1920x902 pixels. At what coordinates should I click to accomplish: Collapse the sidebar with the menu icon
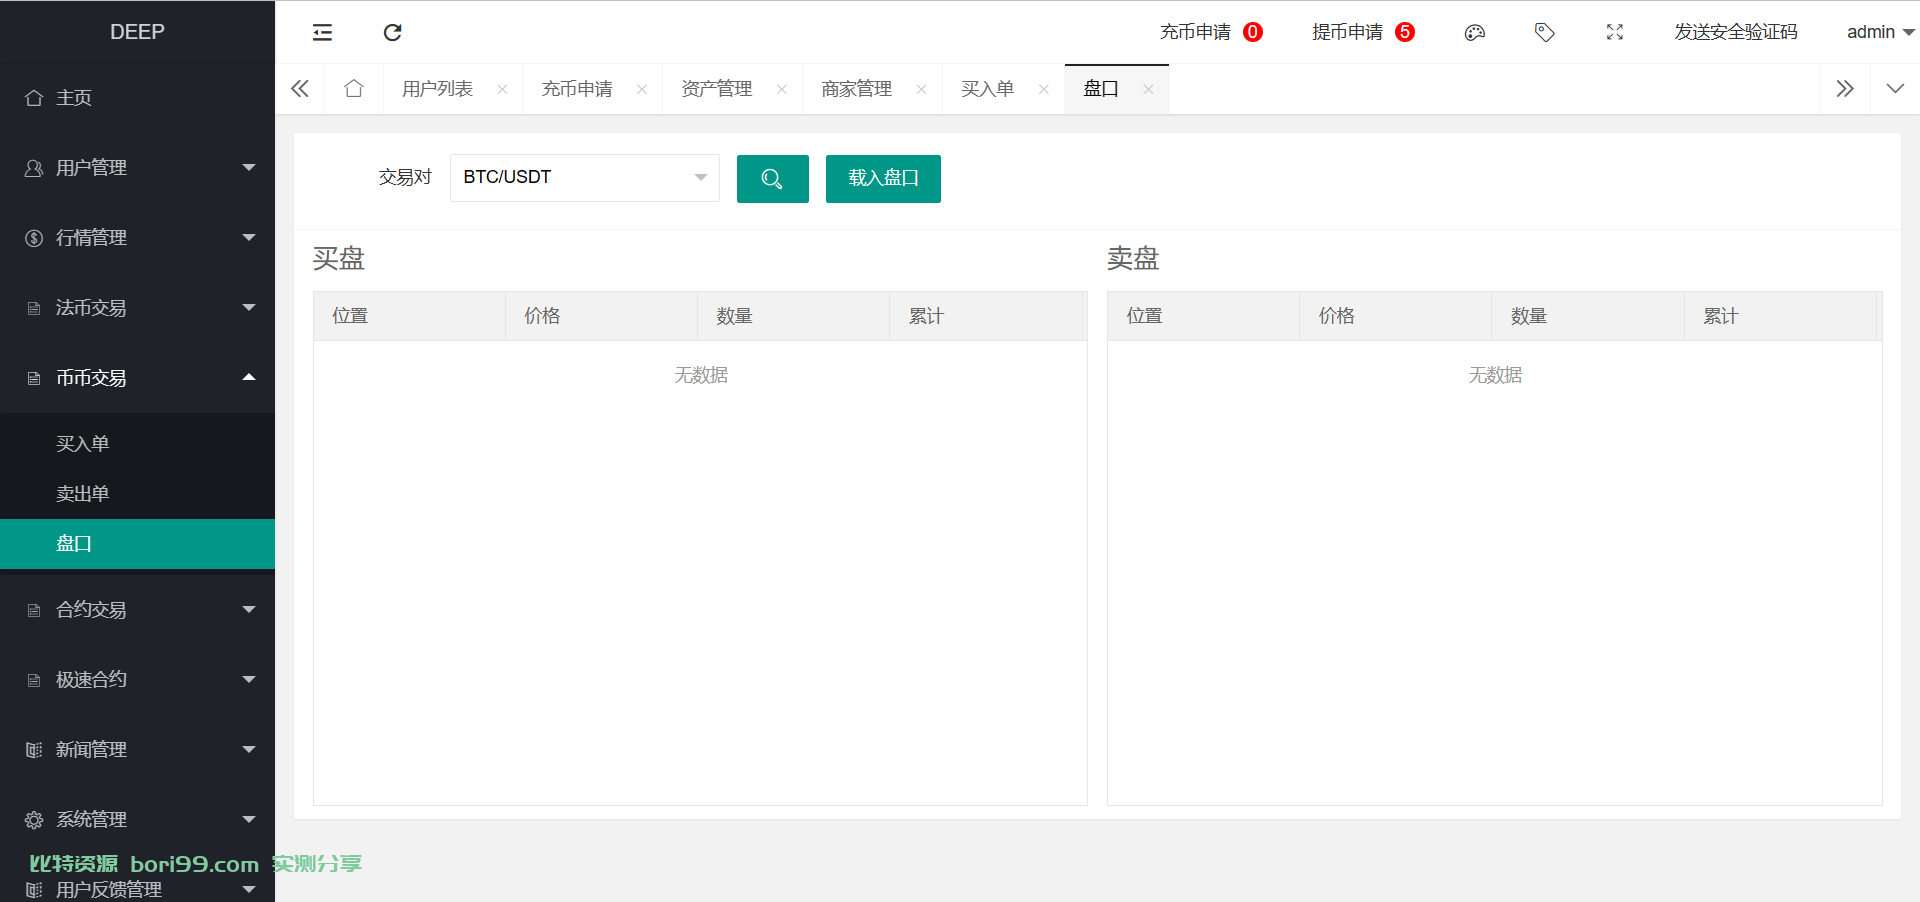[322, 32]
